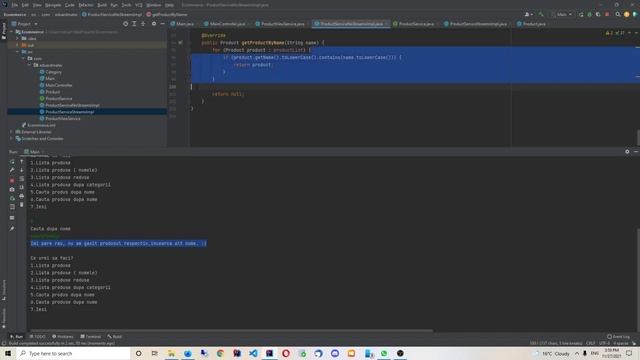This screenshot has width=640, height=360.
Task: Switch to the MainController.java editor tab
Action: pyautogui.click(x=225, y=24)
